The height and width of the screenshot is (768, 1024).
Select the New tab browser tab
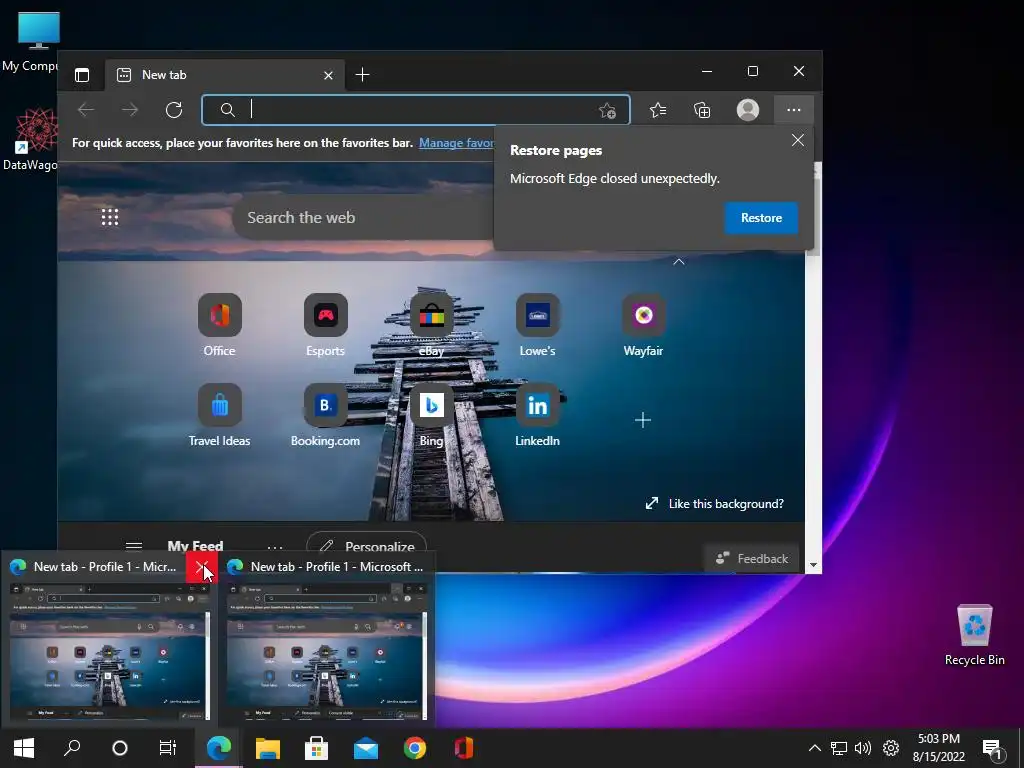pos(225,75)
